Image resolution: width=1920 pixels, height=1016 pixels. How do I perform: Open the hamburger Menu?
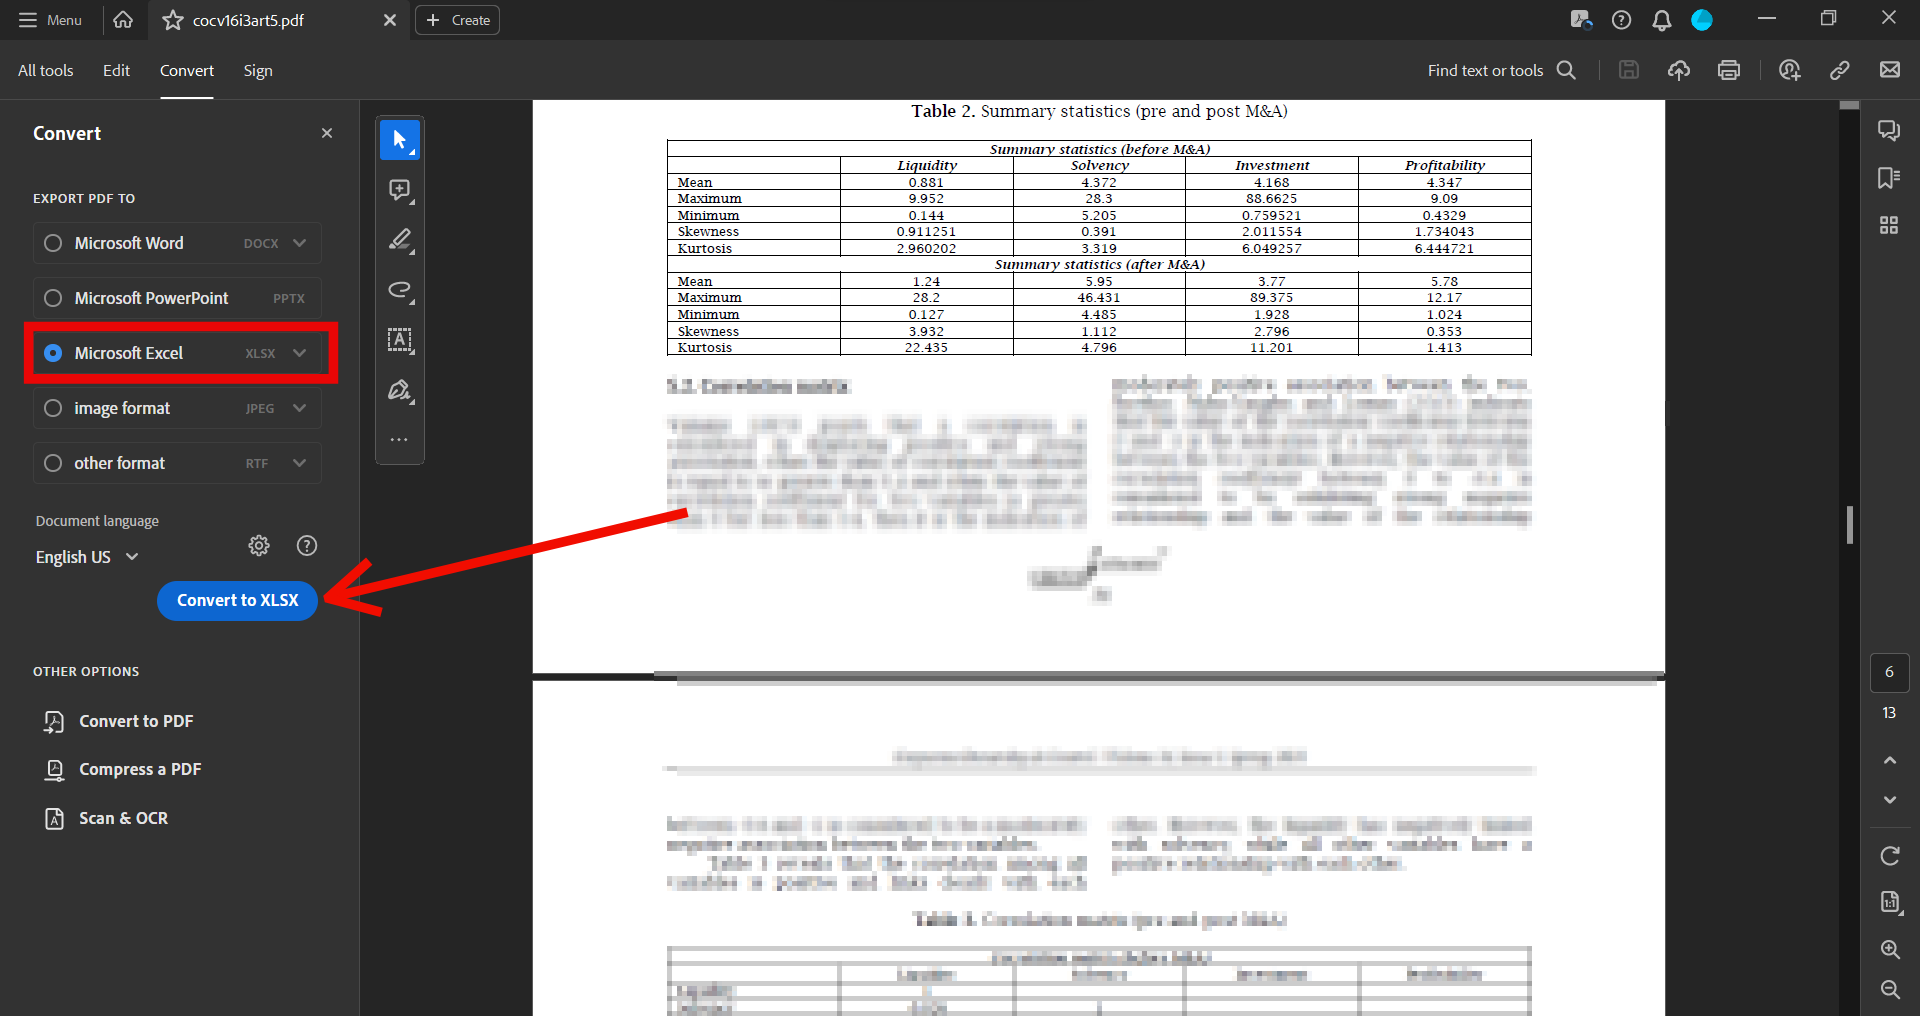49,20
